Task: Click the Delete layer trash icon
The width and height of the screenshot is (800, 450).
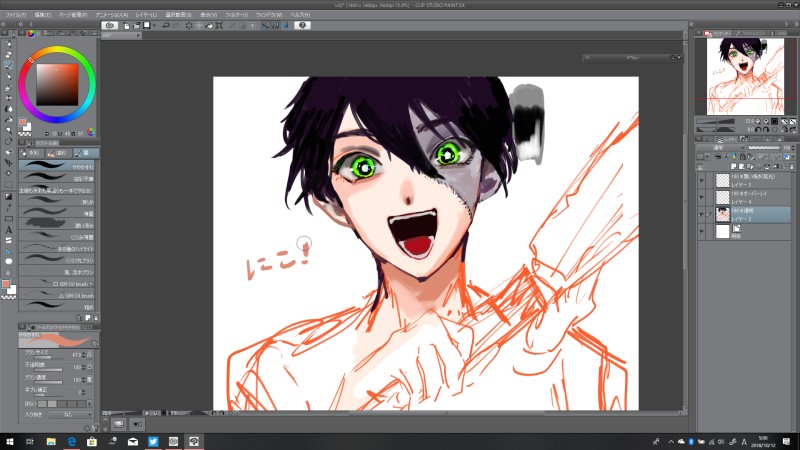Action: pos(792,167)
